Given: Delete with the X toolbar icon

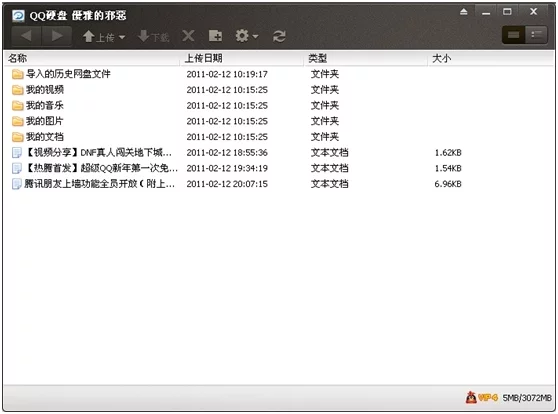Looking at the screenshot, I should click(188, 36).
